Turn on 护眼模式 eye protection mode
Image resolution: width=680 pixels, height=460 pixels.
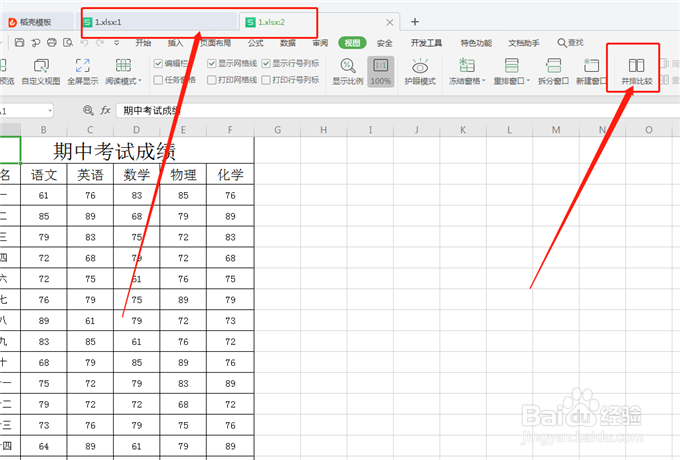click(420, 72)
